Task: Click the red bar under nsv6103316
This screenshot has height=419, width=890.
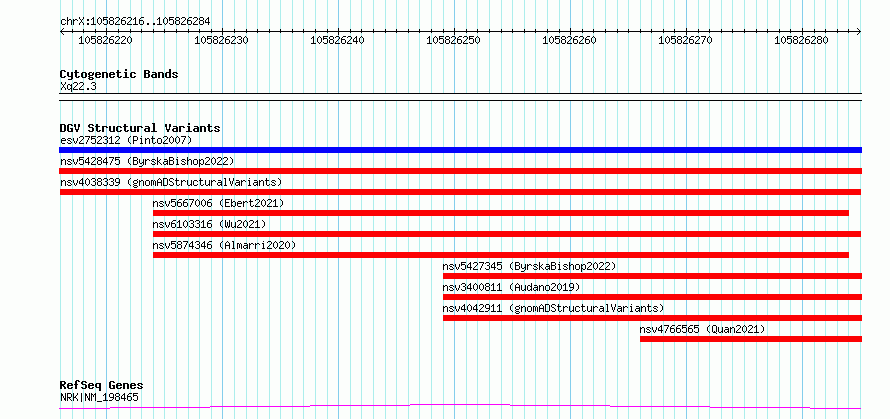Action: coord(507,234)
